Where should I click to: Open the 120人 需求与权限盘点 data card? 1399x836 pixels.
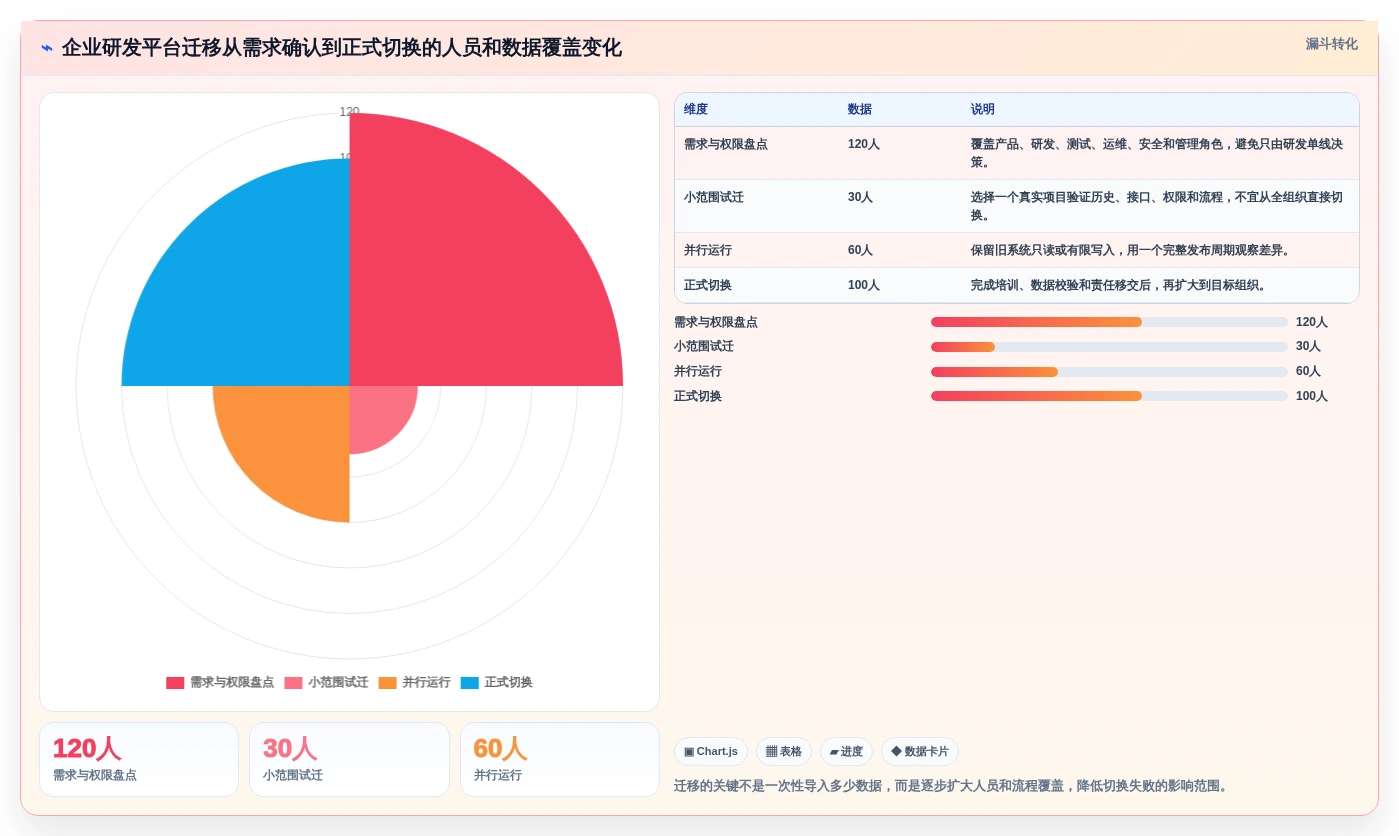click(139, 760)
